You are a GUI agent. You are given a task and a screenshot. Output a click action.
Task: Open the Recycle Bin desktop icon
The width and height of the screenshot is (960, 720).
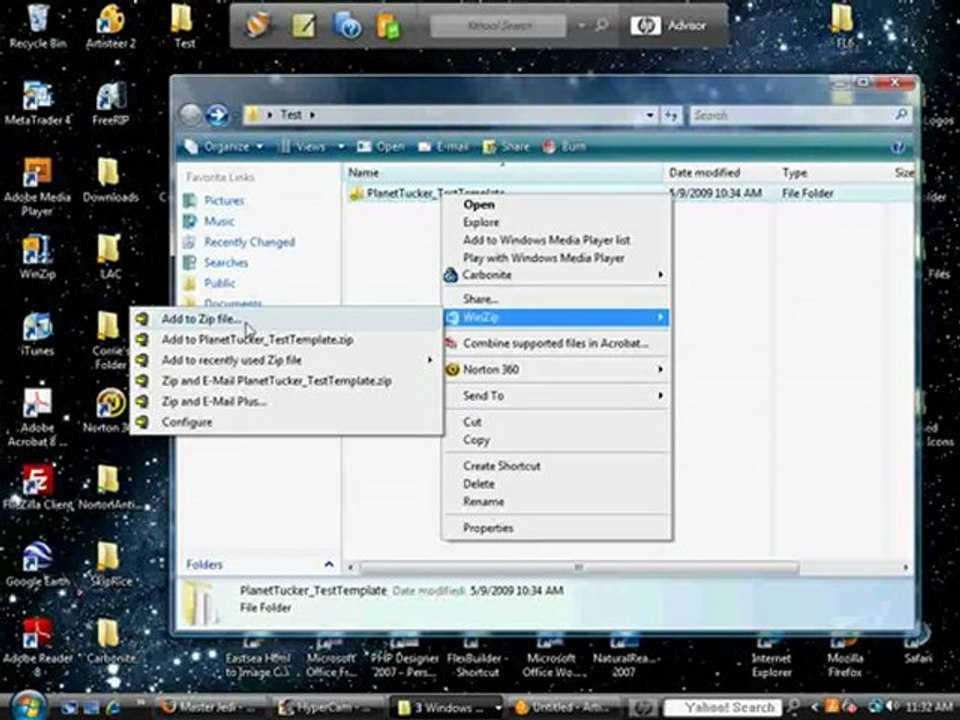click(38, 22)
